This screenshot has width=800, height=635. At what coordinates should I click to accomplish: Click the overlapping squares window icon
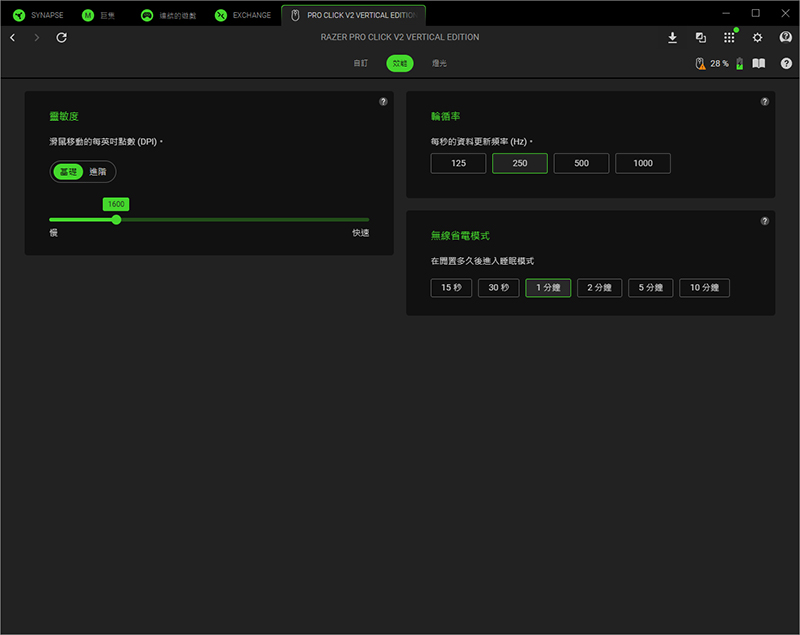pos(701,37)
